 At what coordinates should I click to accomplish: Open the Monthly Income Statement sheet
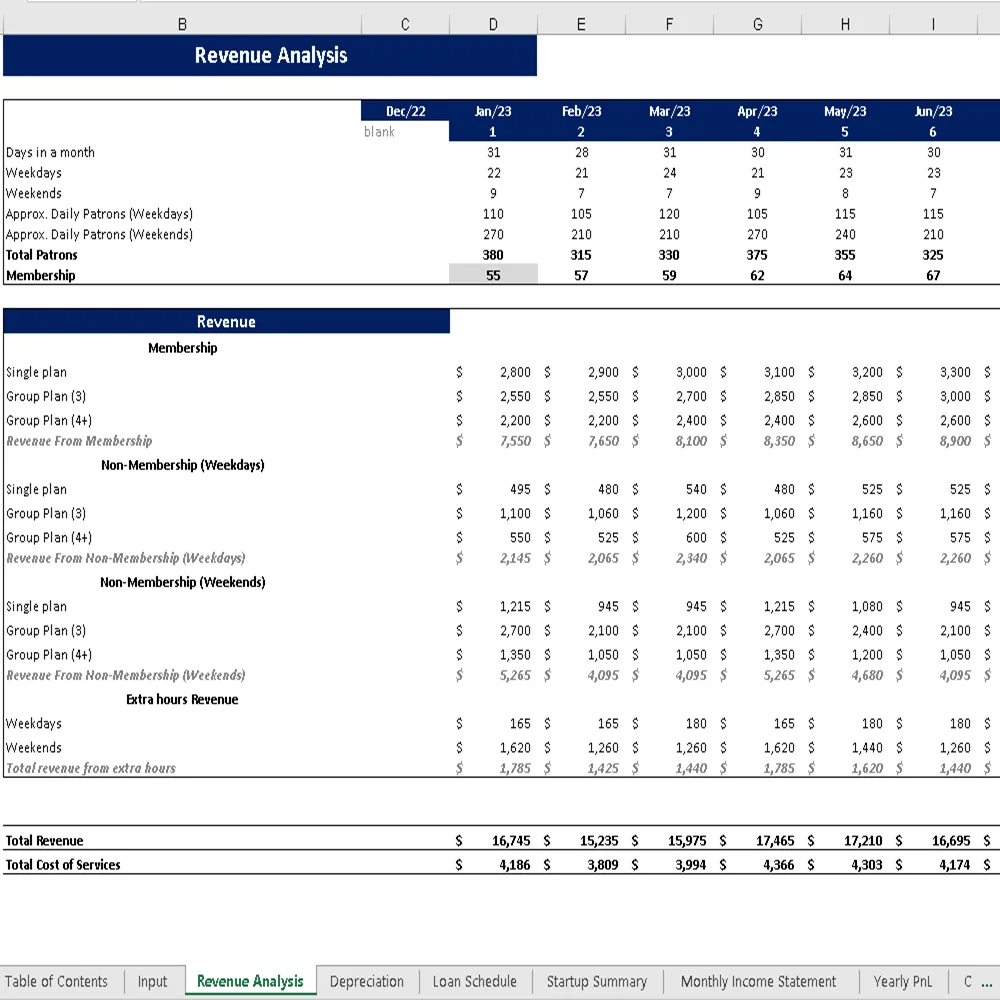(758, 981)
